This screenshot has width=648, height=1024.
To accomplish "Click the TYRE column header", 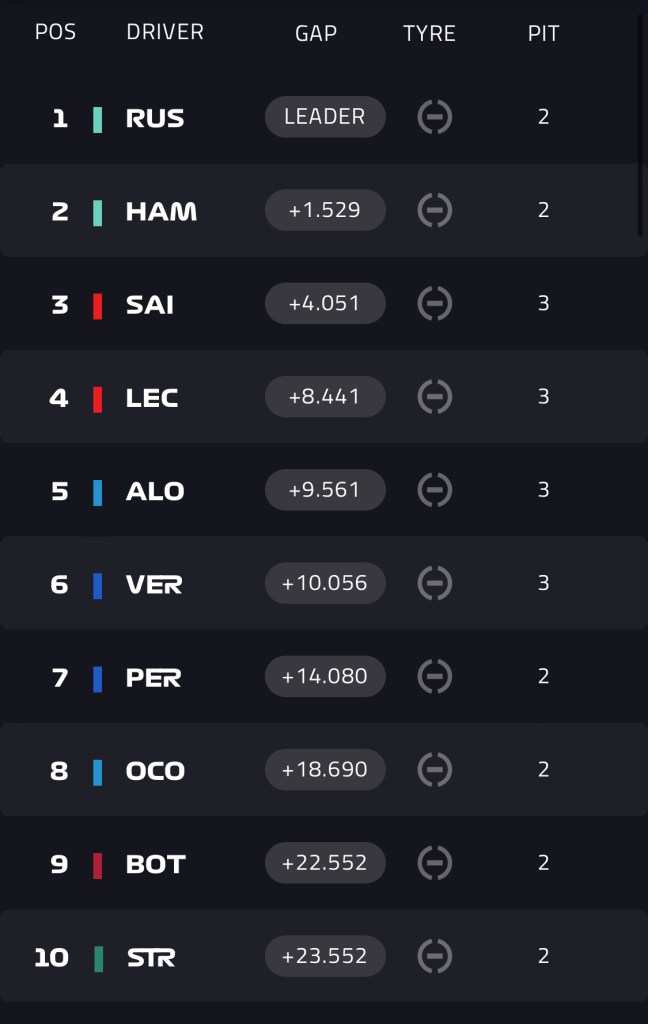I will point(429,33).
